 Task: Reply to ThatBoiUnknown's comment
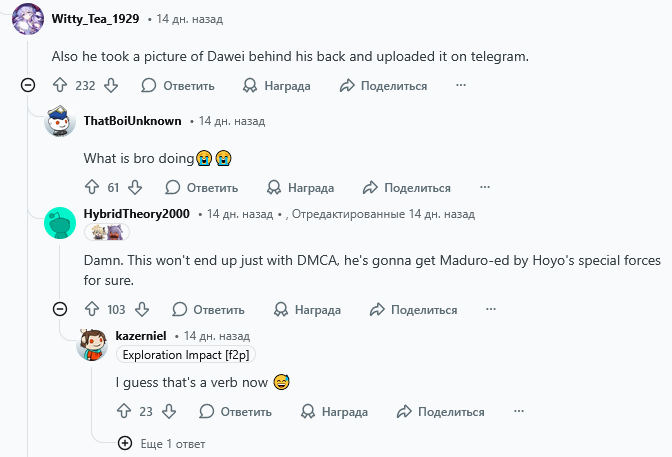tap(201, 187)
